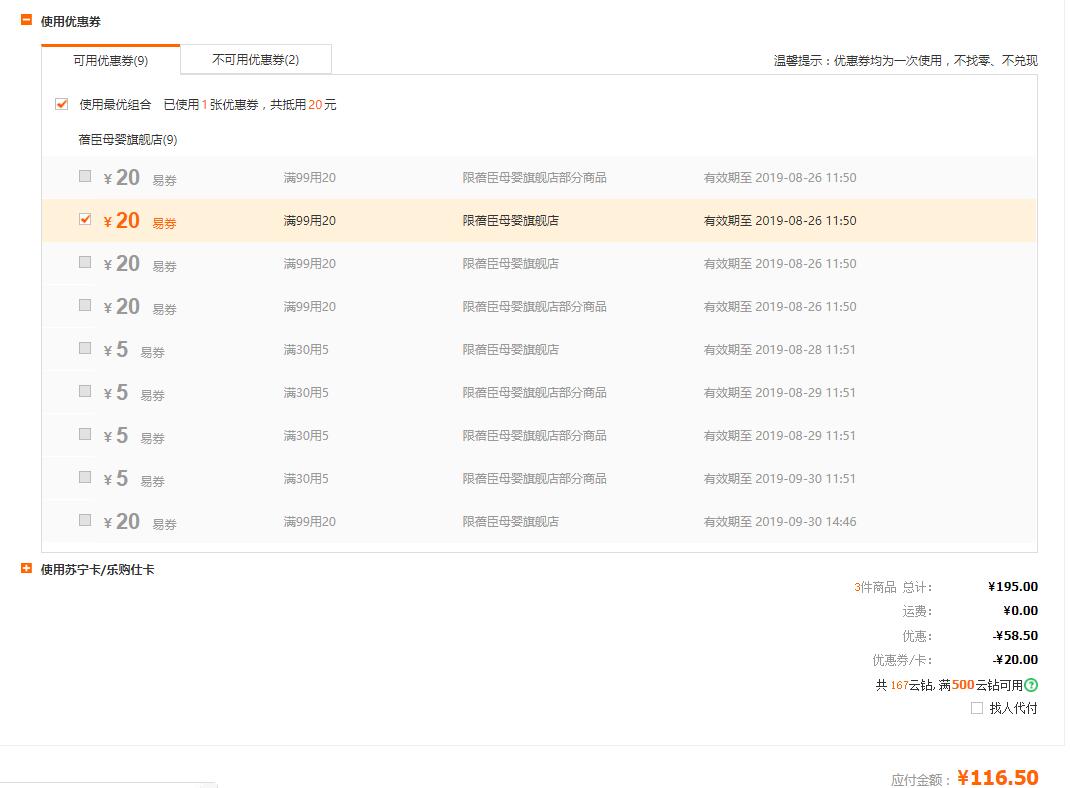The width and height of the screenshot is (1070, 788).
Task: Toggle the 使用最优组合 checkbox
Action: [x=61, y=104]
